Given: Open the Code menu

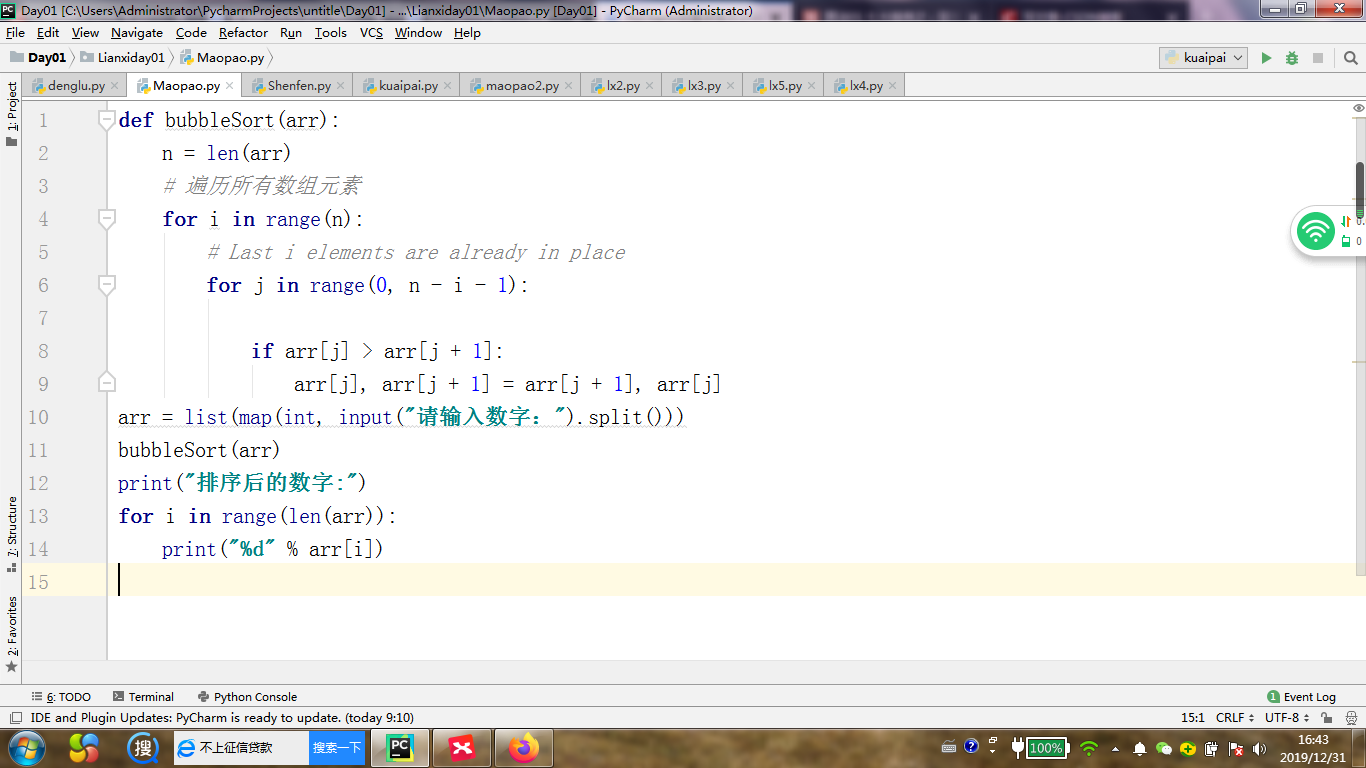Looking at the screenshot, I should tap(191, 33).
